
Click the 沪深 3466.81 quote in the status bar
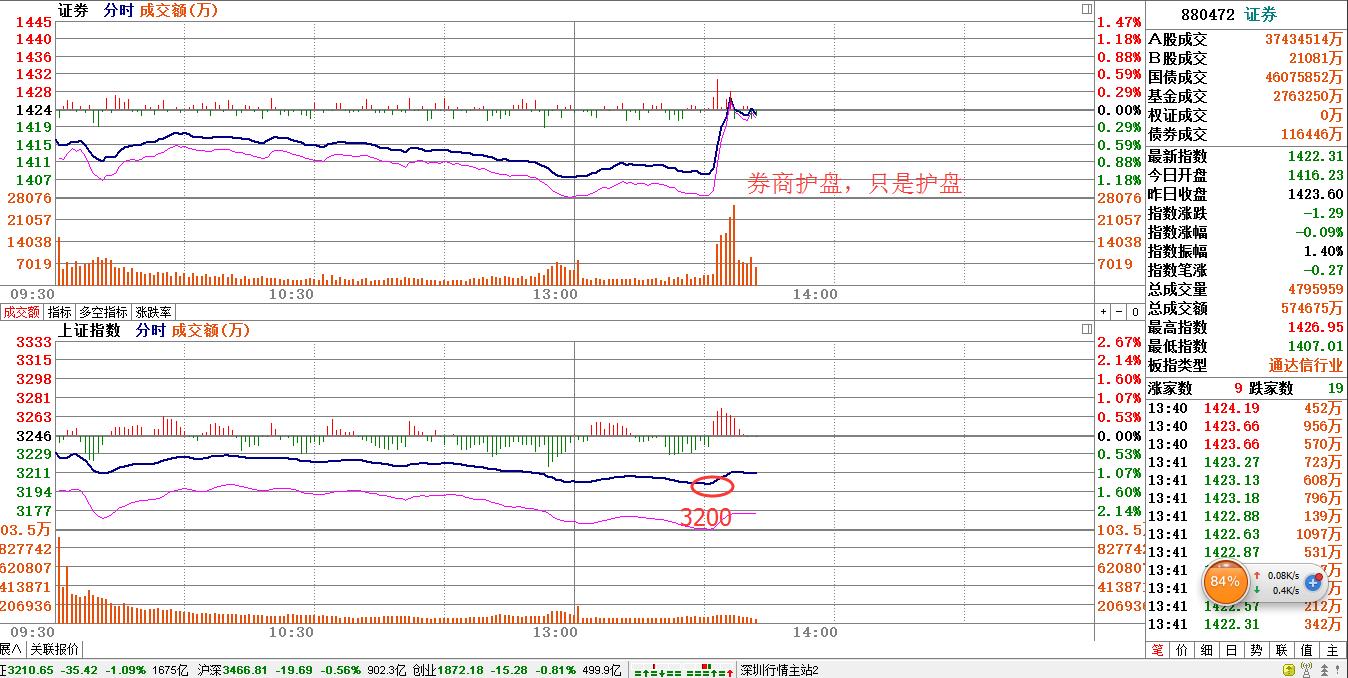232,670
